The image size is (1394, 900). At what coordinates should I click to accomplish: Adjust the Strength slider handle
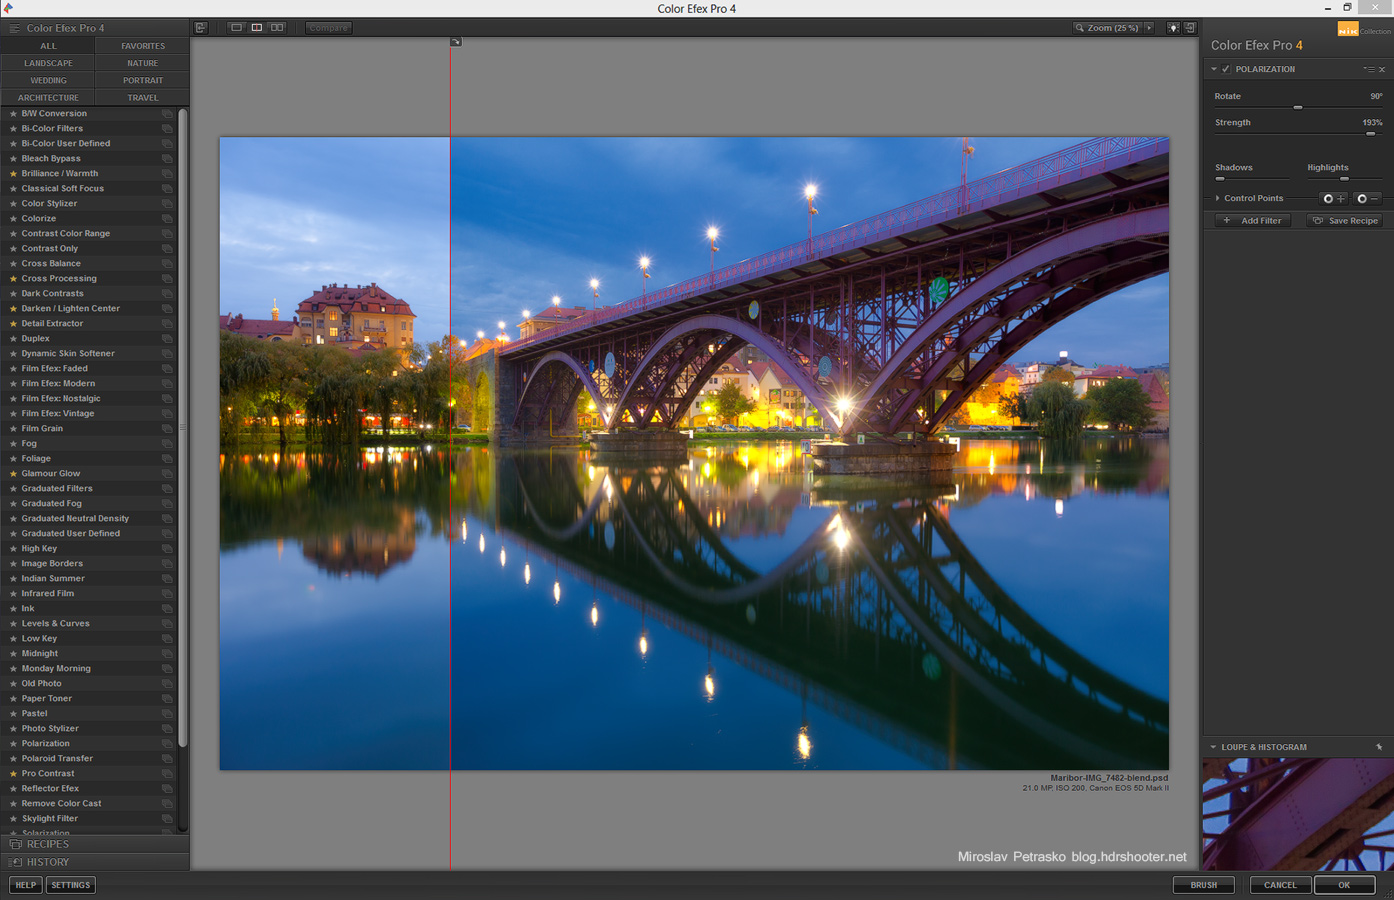[x=1370, y=133]
